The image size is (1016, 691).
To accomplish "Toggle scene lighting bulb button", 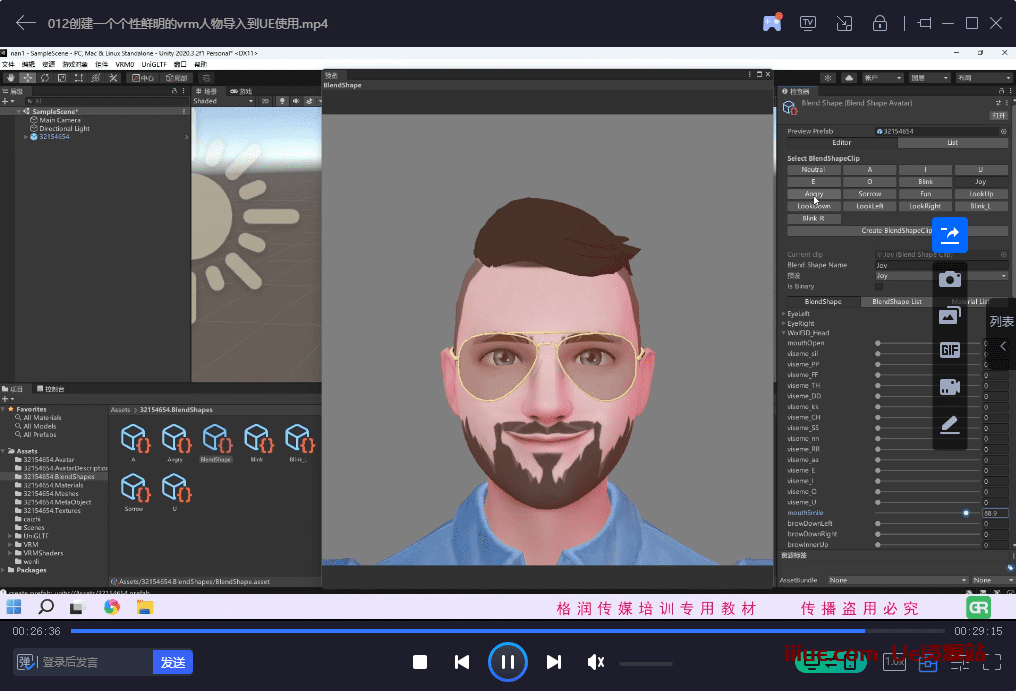I will 282,101.
